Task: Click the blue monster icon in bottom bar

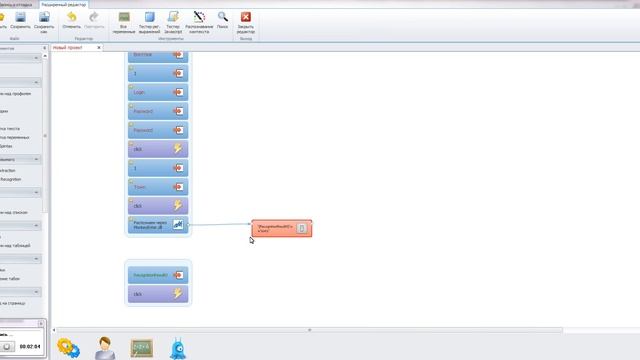Action: (x=178, y=348)
